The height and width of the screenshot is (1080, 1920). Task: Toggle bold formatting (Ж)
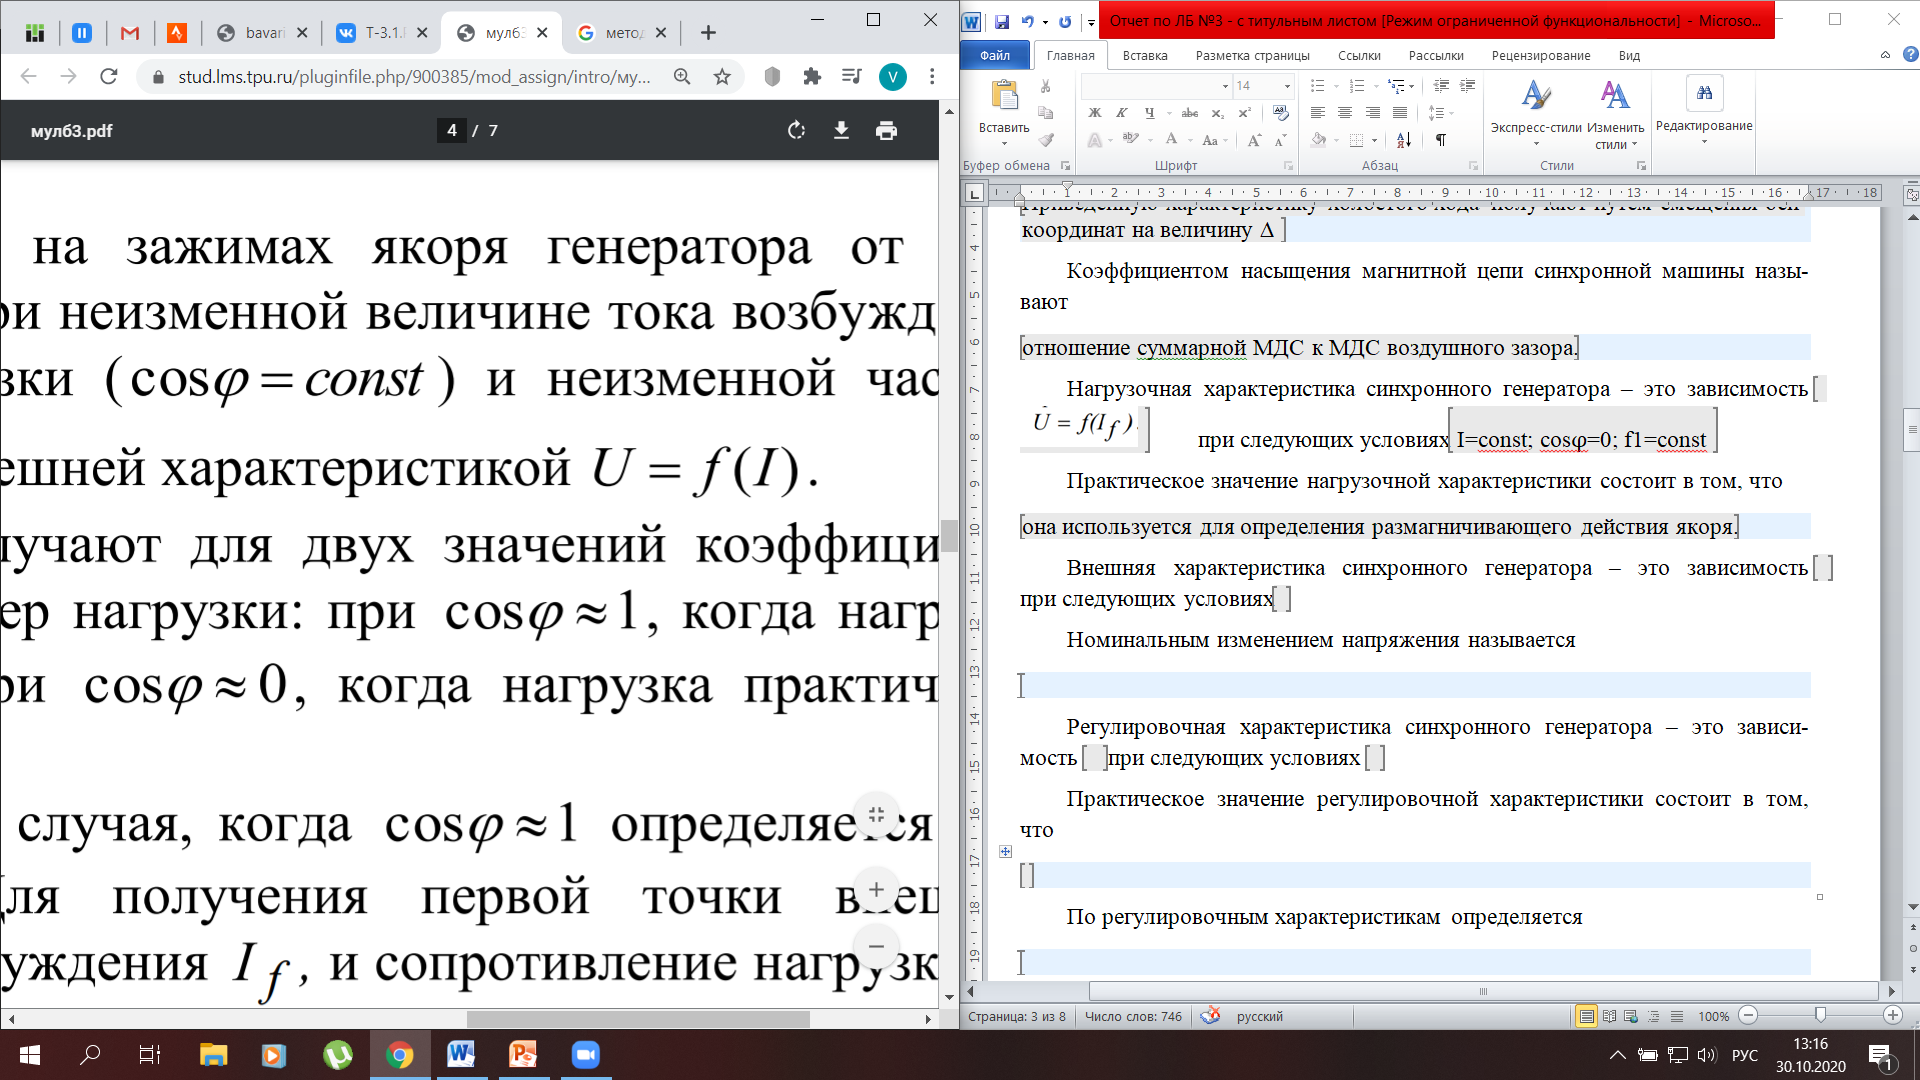coord(1095,113)
